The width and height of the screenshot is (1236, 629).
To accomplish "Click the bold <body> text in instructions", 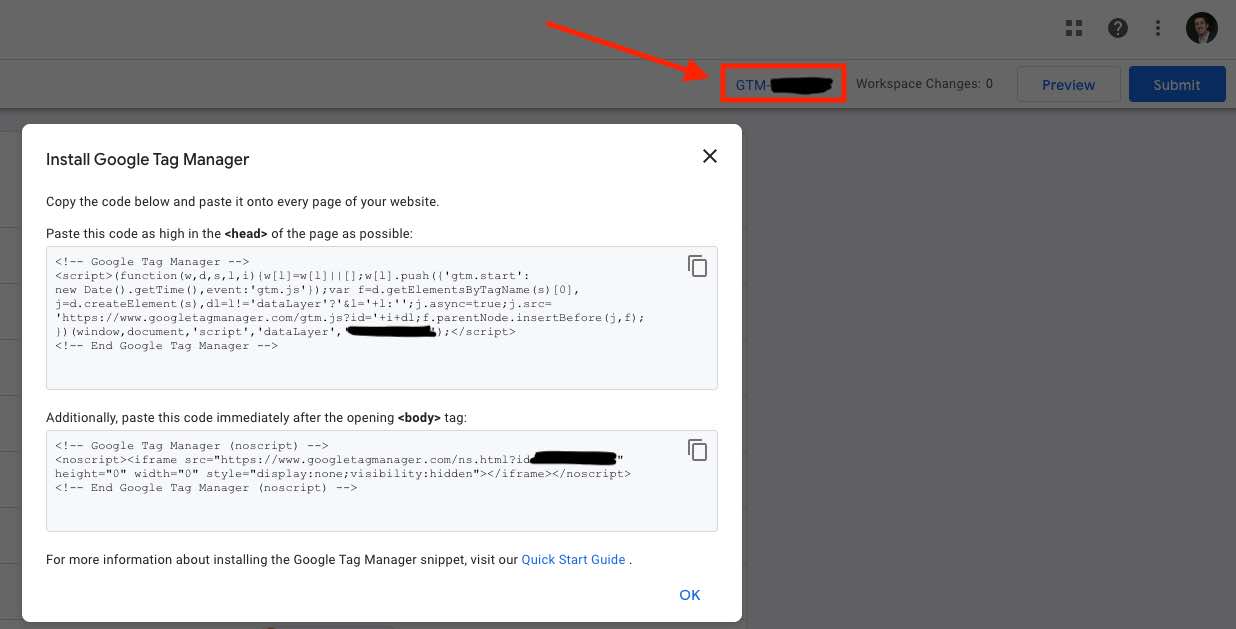I will (419, 416).
